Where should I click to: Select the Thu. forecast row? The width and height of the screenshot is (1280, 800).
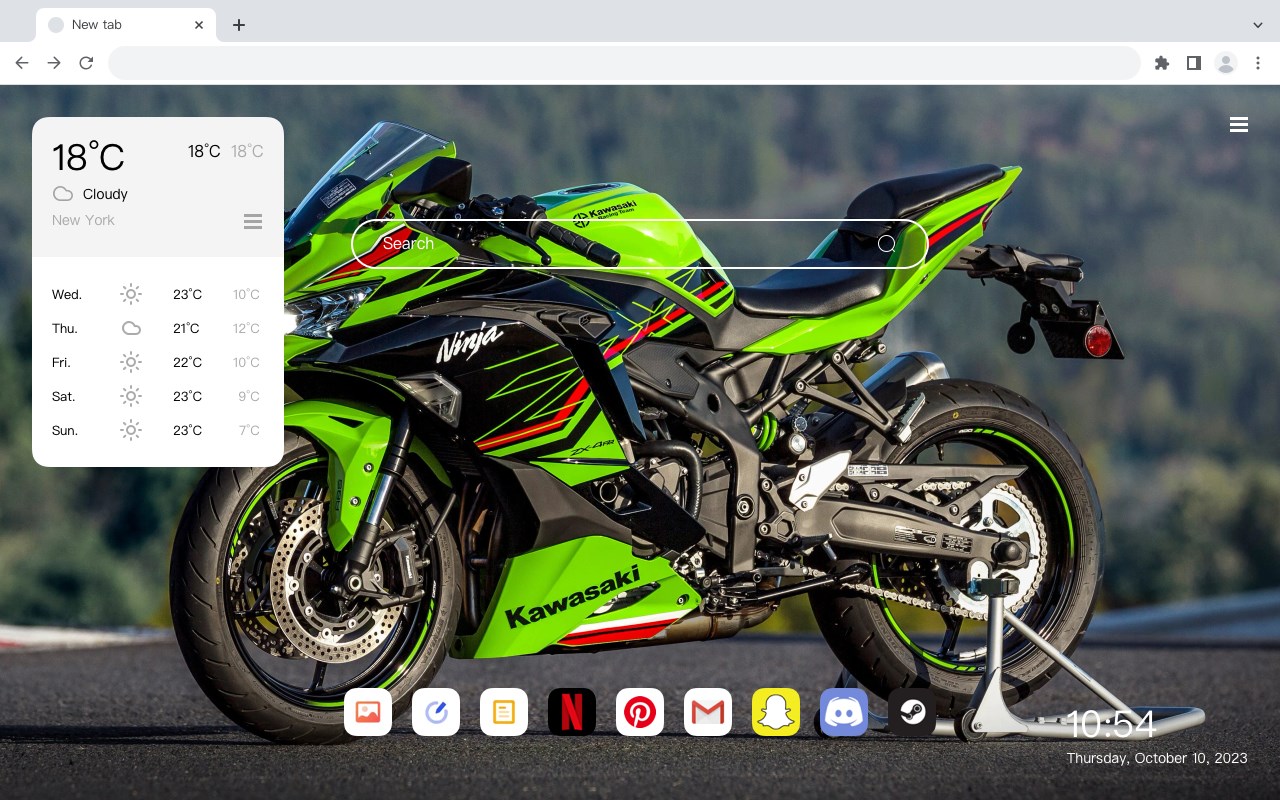(157, 328)
